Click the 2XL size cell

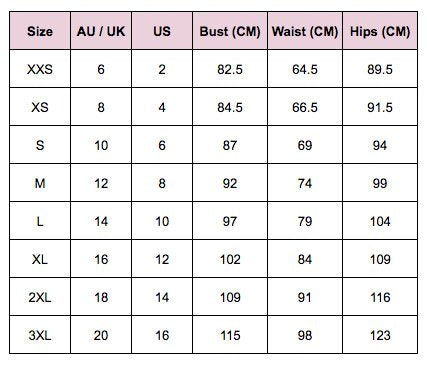[40, 297]
